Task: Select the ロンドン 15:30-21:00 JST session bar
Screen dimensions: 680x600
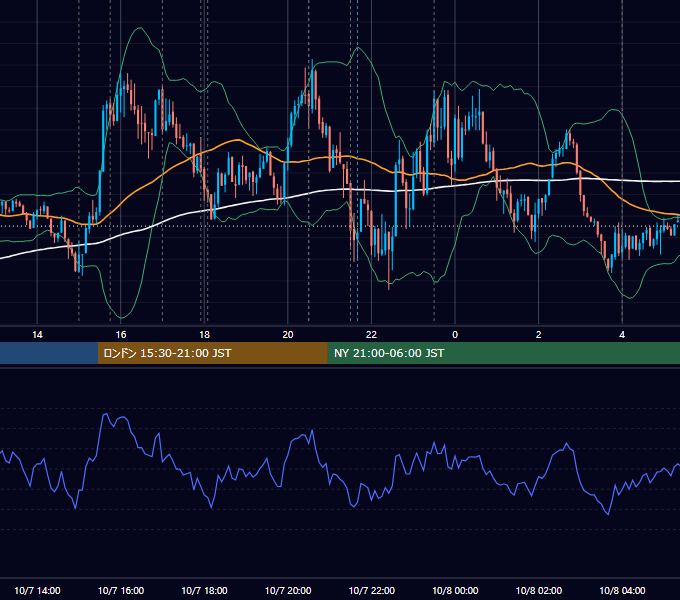Action: click(212, 353)
